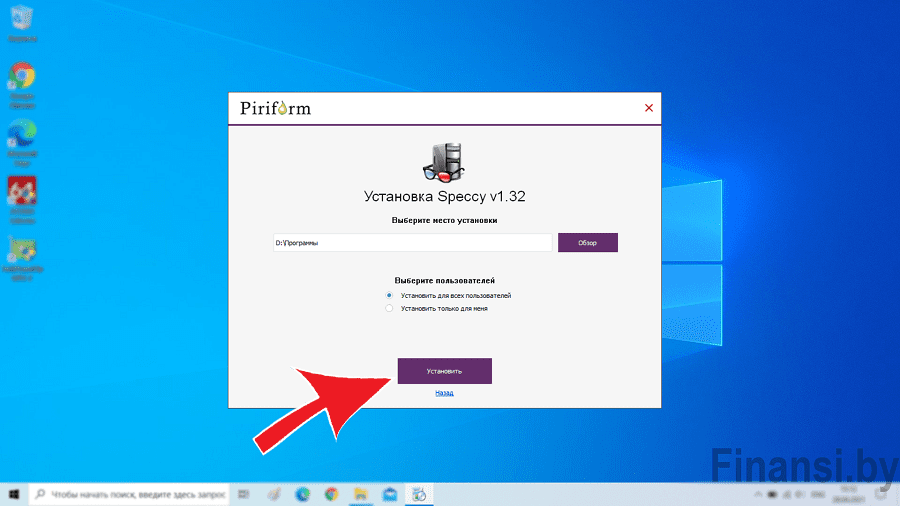
Task: Open Microsoft Edge from the taskbar
Action: (x=302, y=494)
